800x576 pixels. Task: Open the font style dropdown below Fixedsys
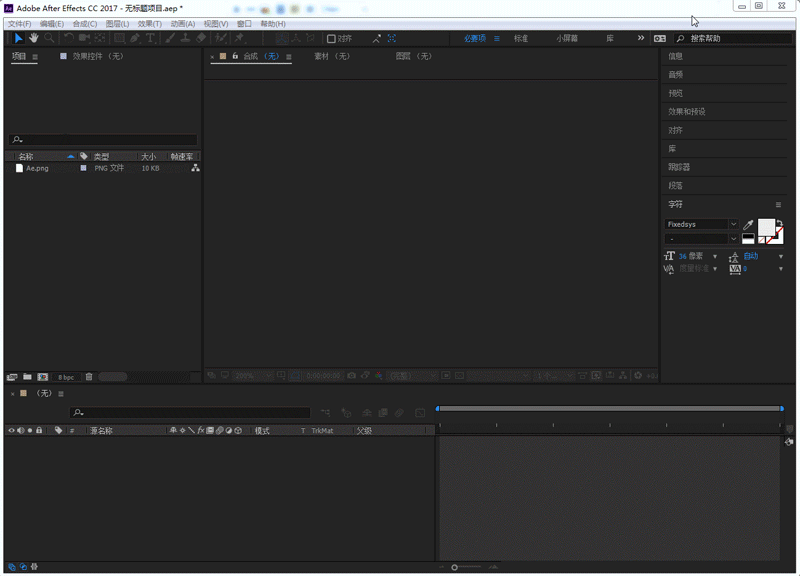click(733, 239)
